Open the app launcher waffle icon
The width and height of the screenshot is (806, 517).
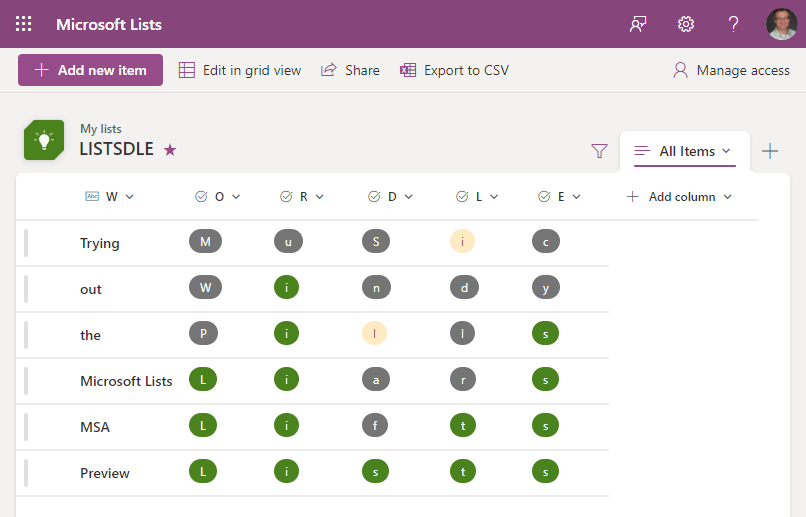[x=23, y=24]
